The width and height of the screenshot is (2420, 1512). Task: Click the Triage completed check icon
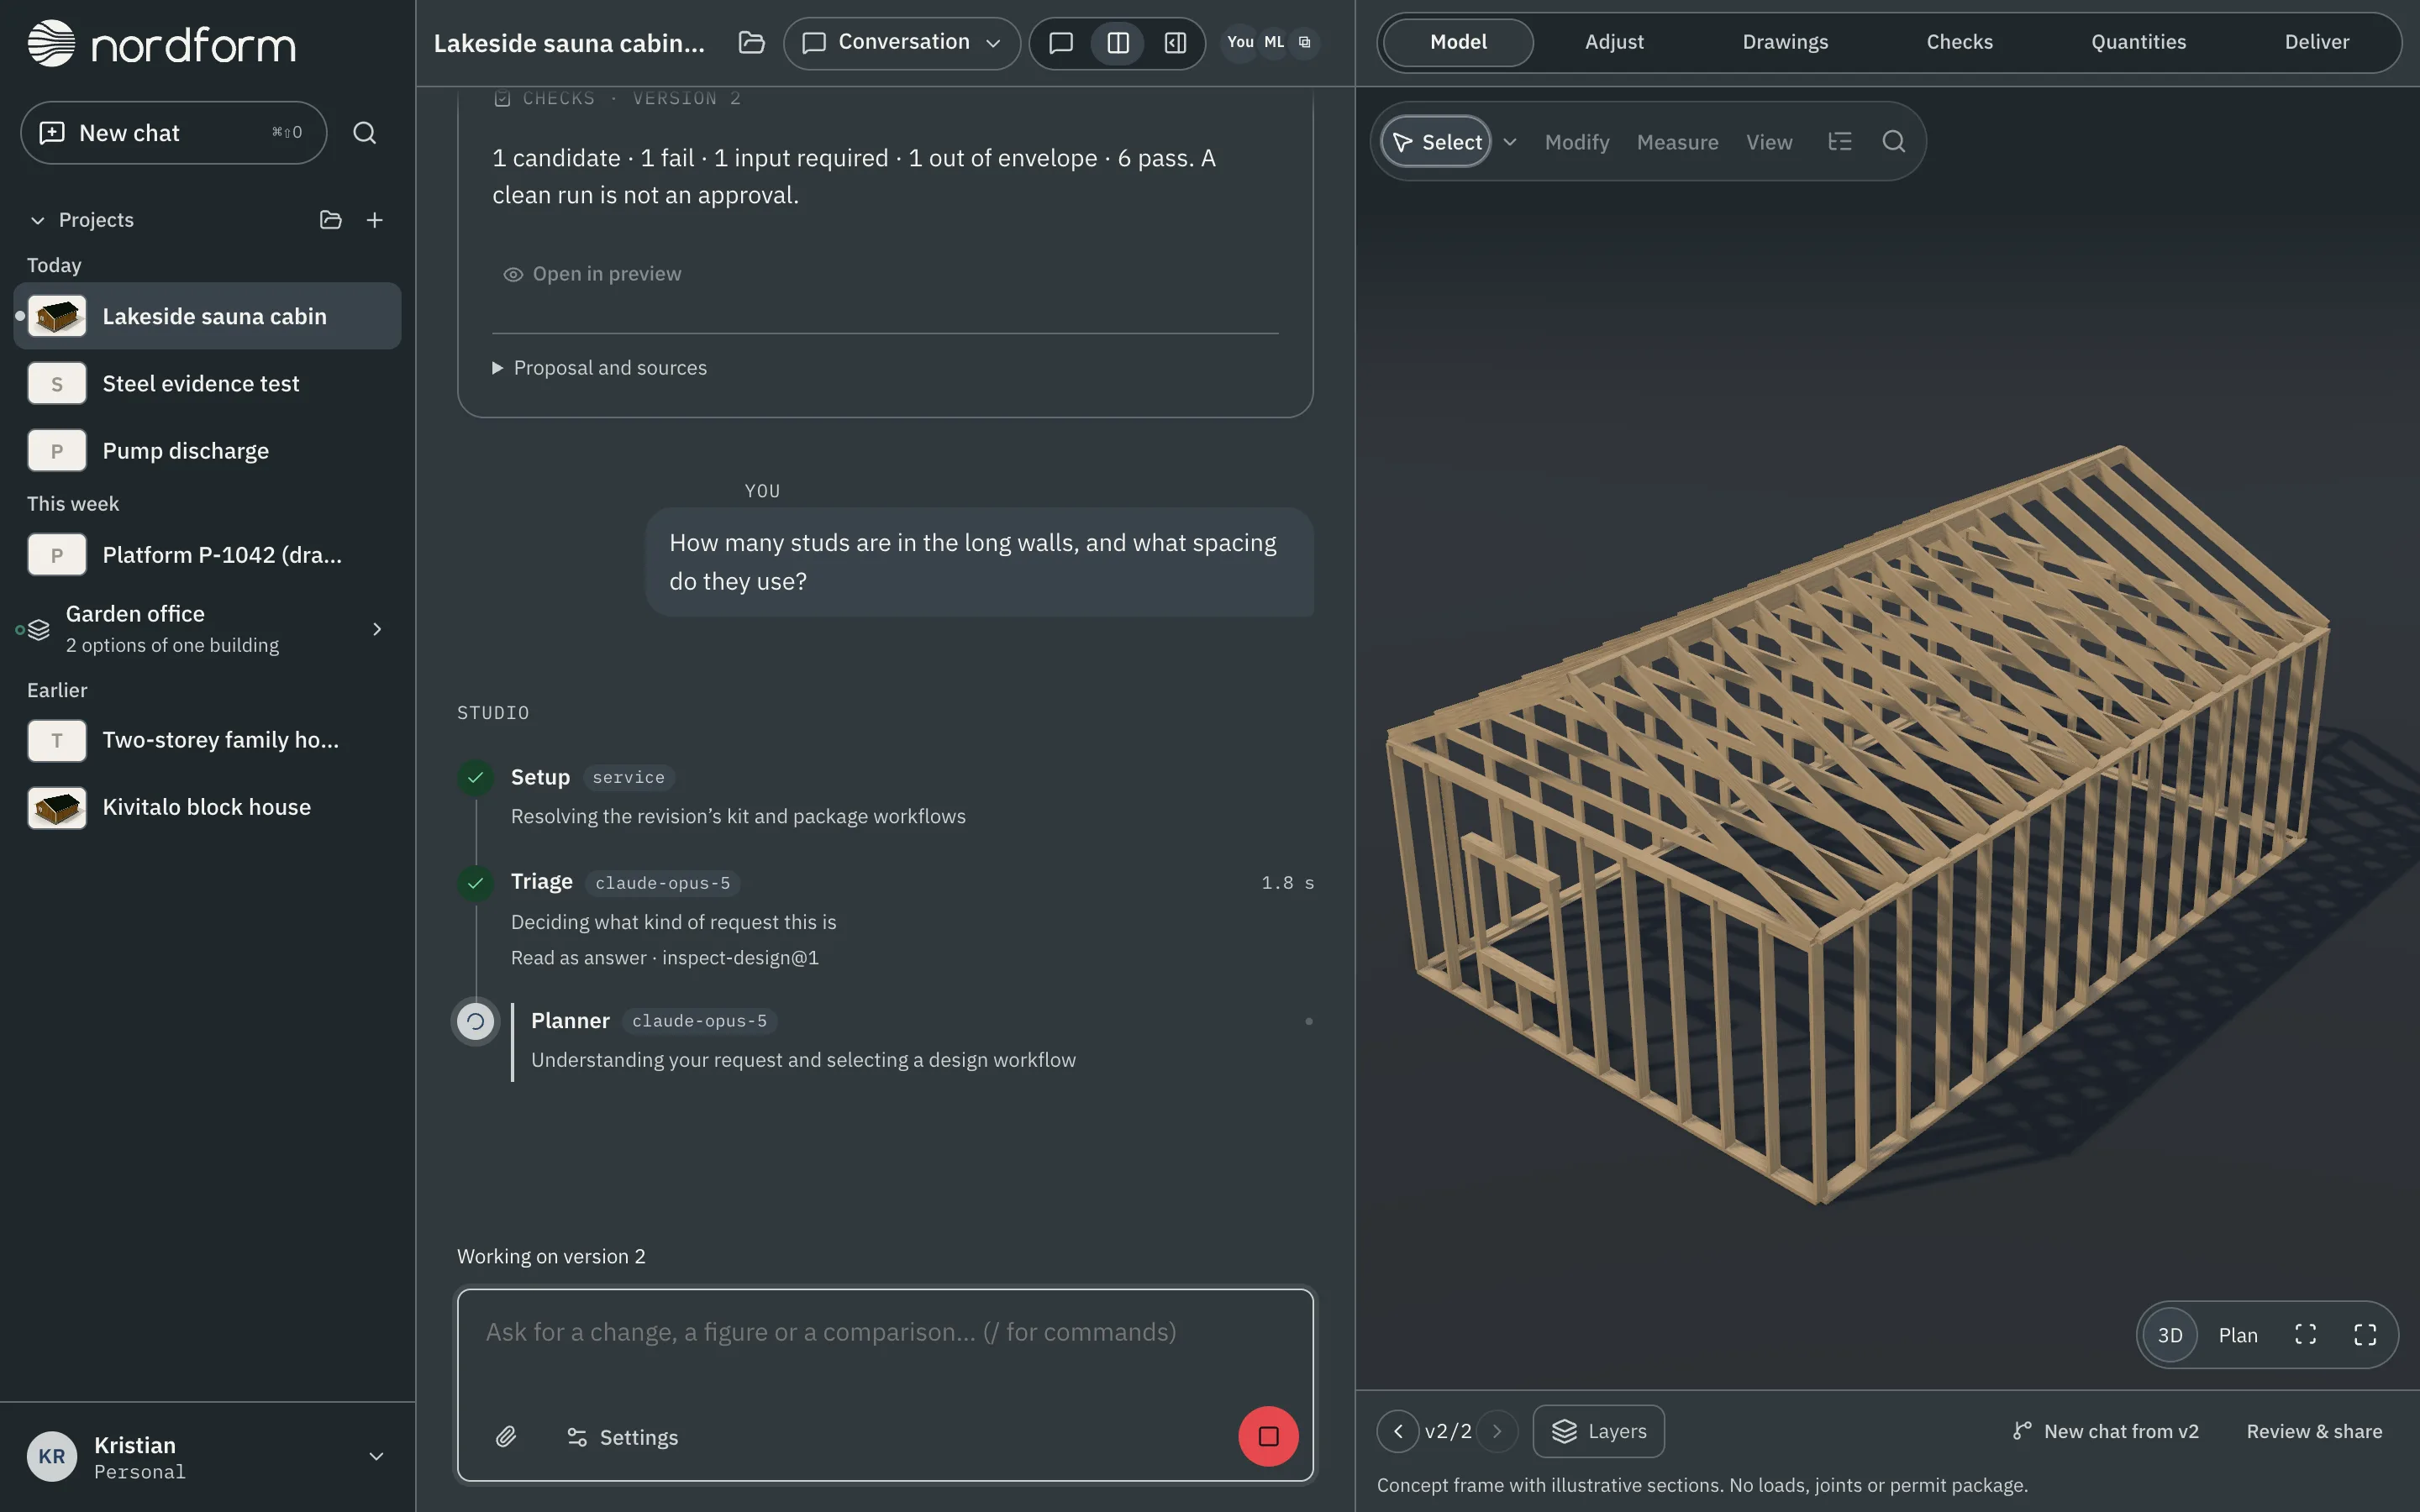point(476,883)
